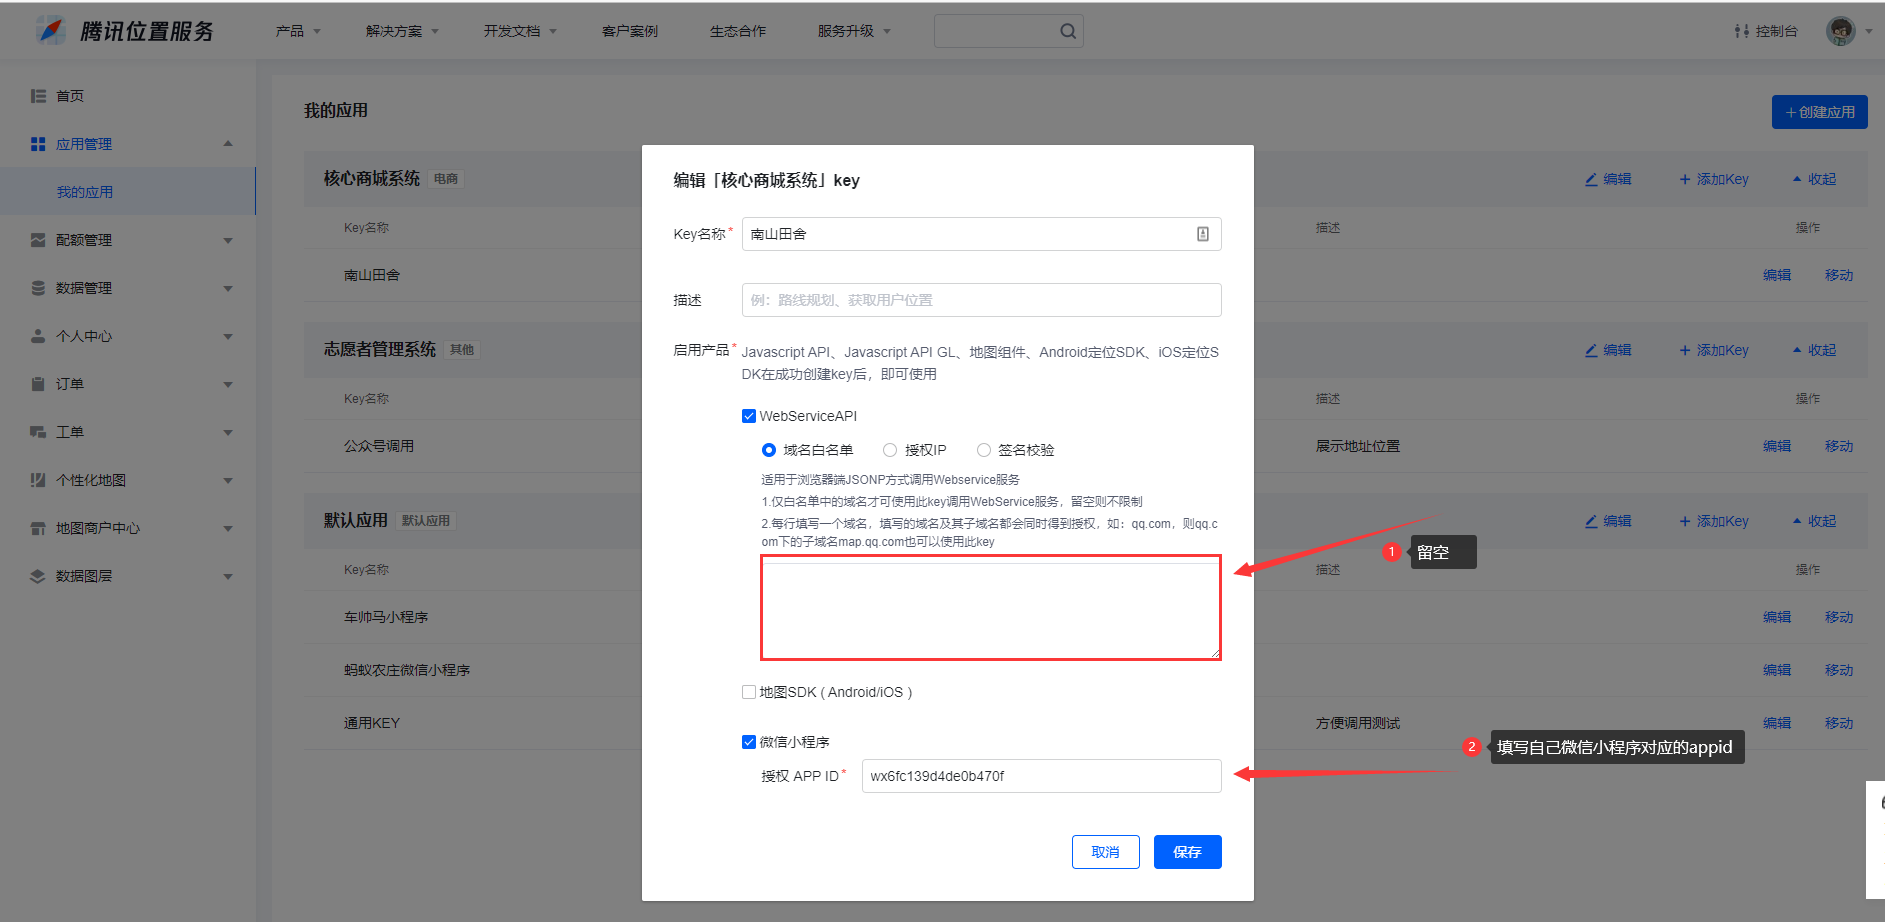
Task: Click the 个性化地图 sidebar icon
Action: click(x=38, y=480)
